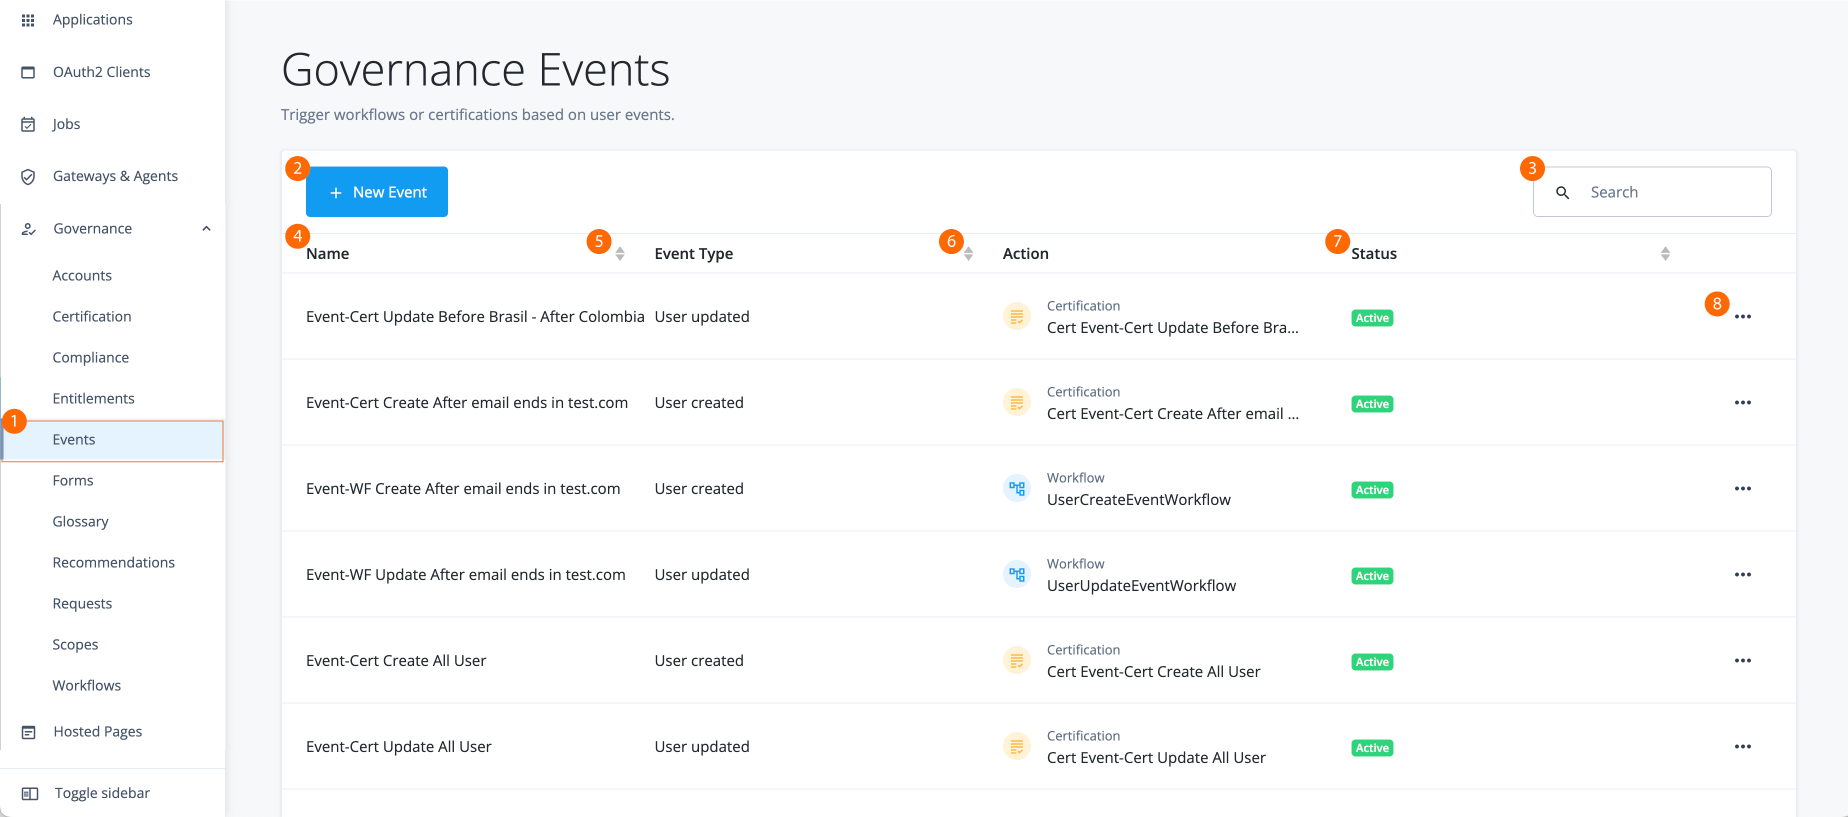Click certification icon for Cert Event-Cert Update Before Bra...
The width and height of the screenshot is (1848, 817).
tap(1017, 316)
